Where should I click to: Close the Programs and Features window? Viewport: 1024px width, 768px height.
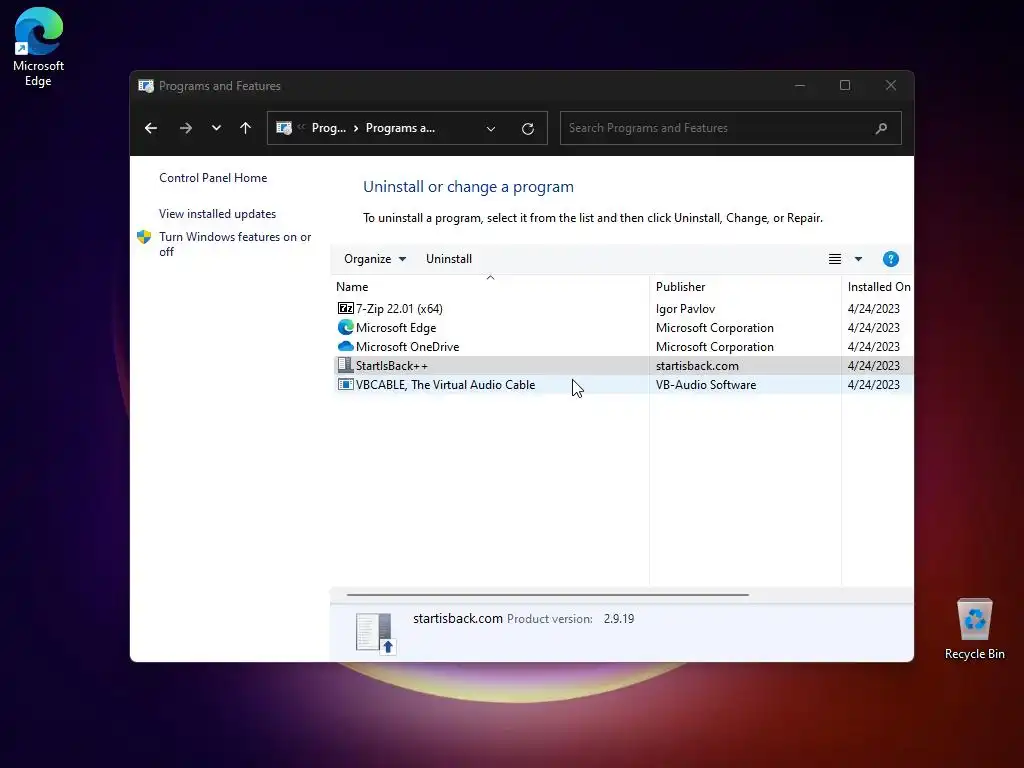(x=891, y=86)
